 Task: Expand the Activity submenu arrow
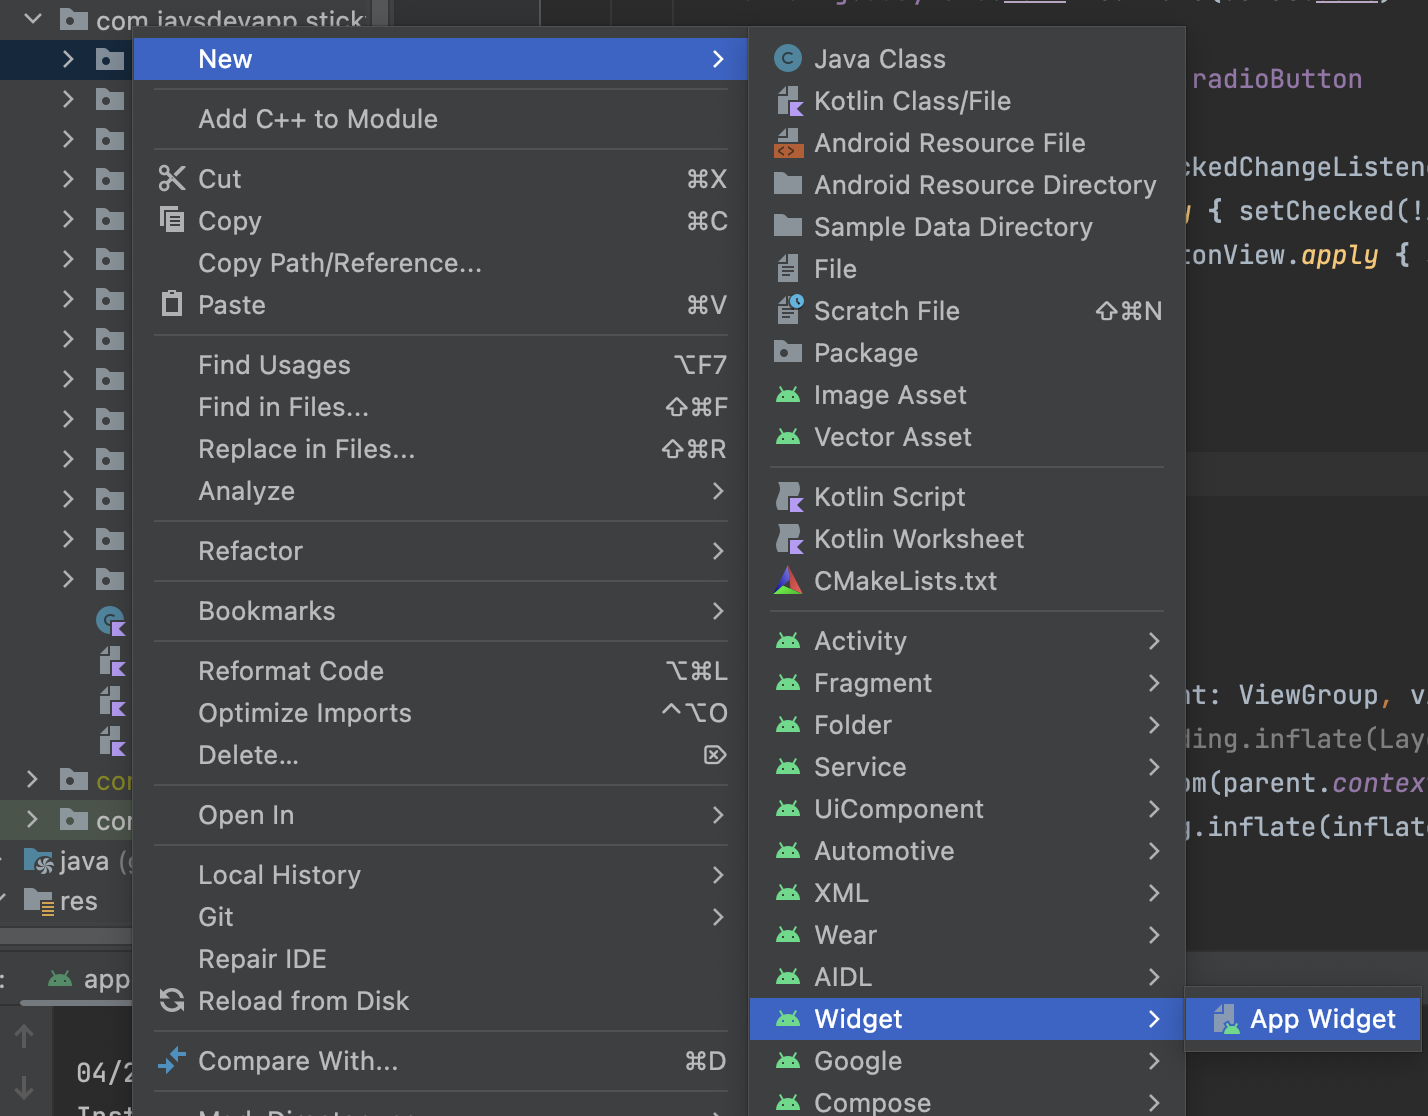[x=1154, y=641]
